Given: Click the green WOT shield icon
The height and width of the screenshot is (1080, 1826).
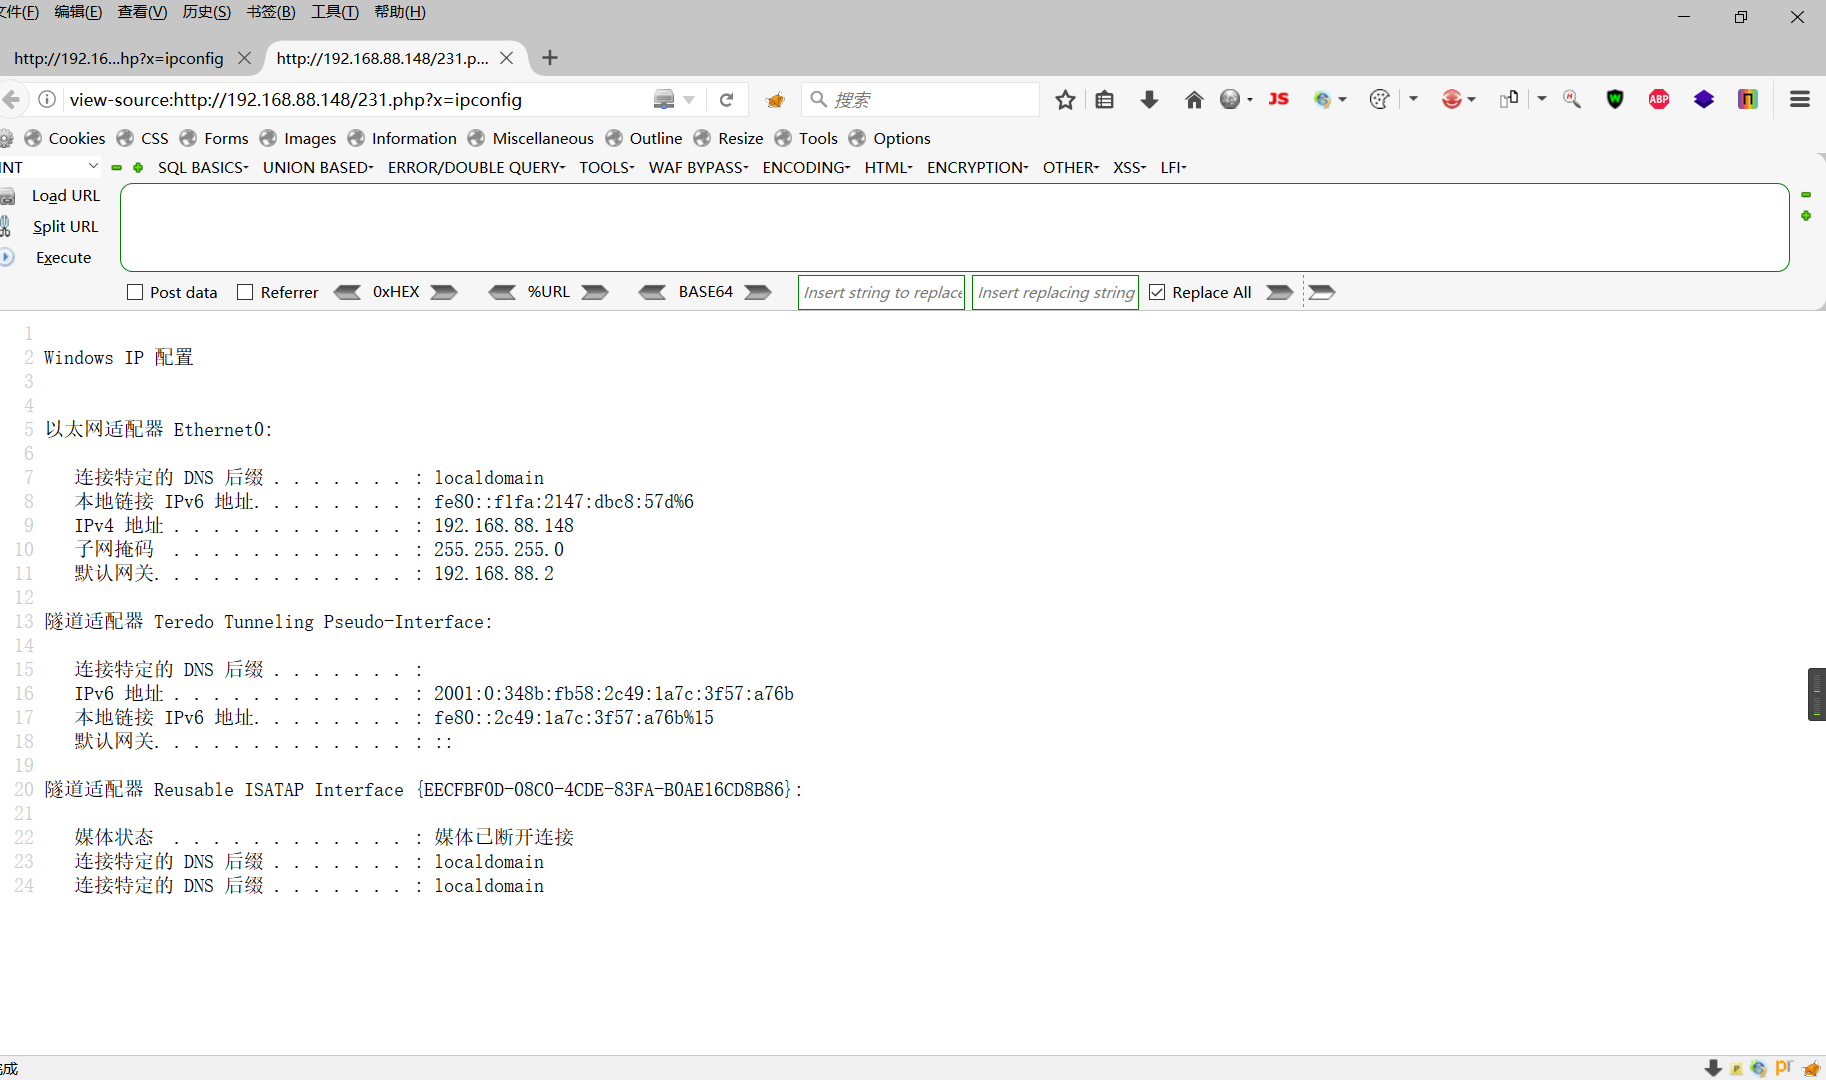Looking at the screenshot, I should coord(1615,99).
